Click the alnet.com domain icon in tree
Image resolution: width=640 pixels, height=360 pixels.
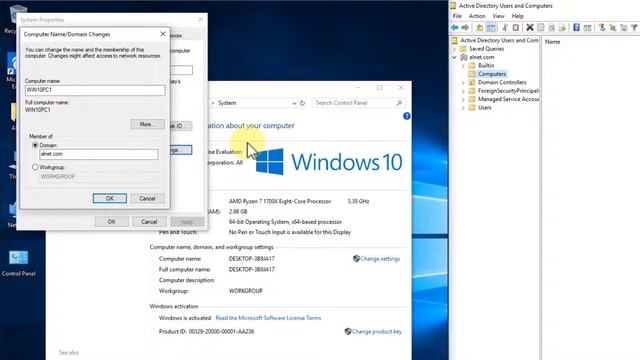coord(464,57)
